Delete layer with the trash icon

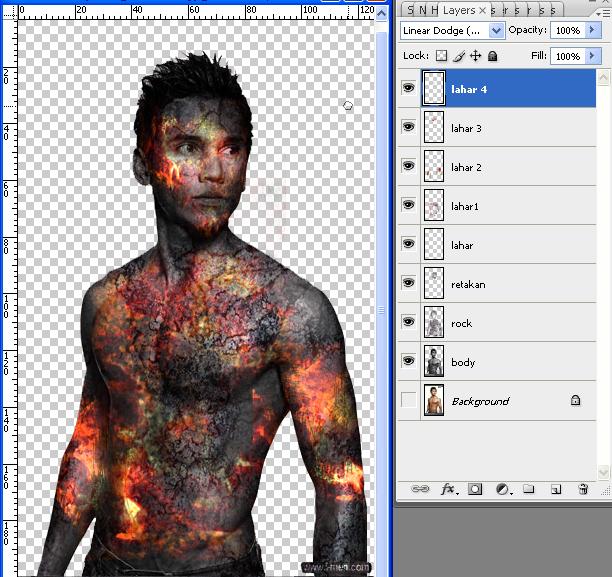click(583, 489)
